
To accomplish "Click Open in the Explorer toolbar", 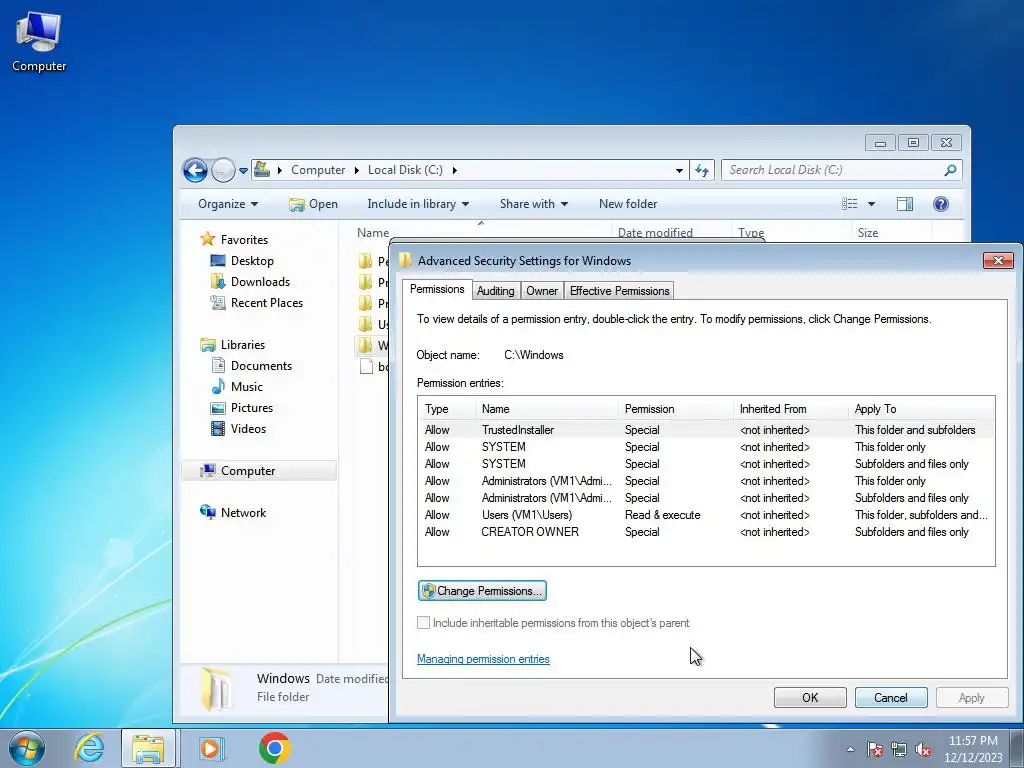I will point(313,204).
